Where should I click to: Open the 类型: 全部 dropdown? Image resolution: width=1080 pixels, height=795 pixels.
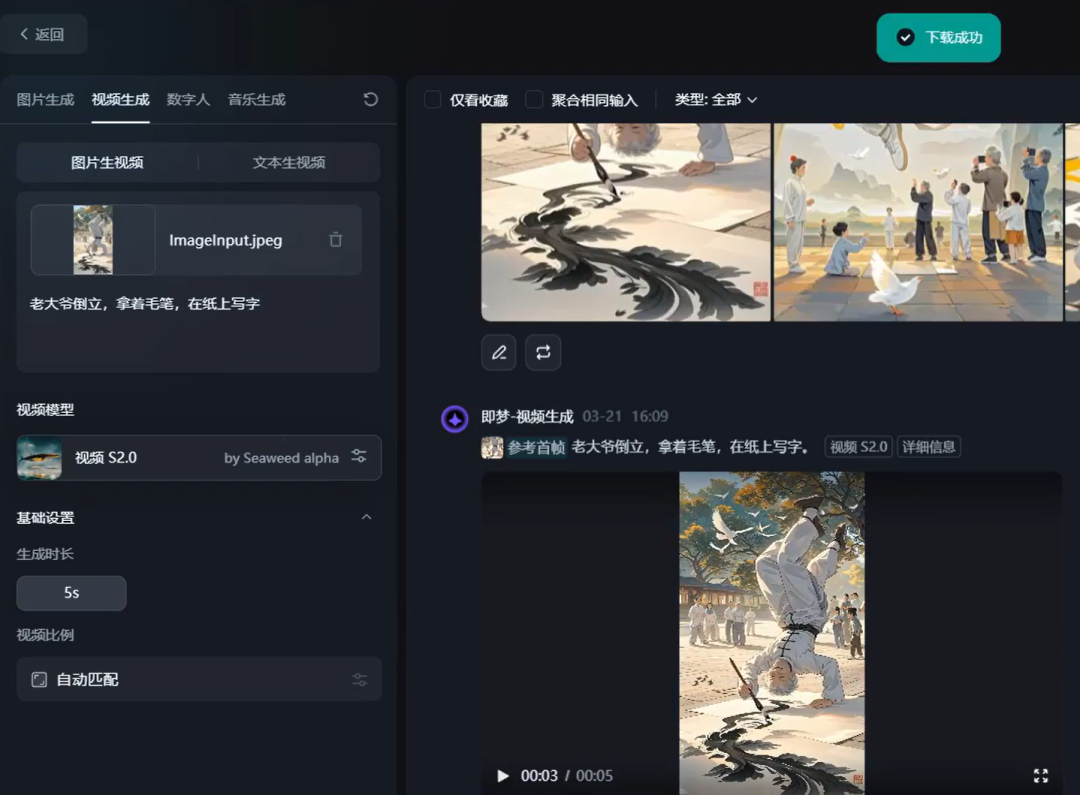point(716,100)
